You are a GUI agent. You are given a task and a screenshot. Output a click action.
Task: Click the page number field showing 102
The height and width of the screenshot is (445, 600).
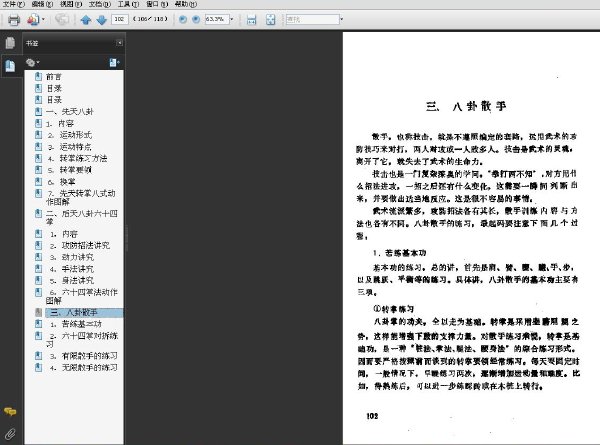tap(119, 19)
